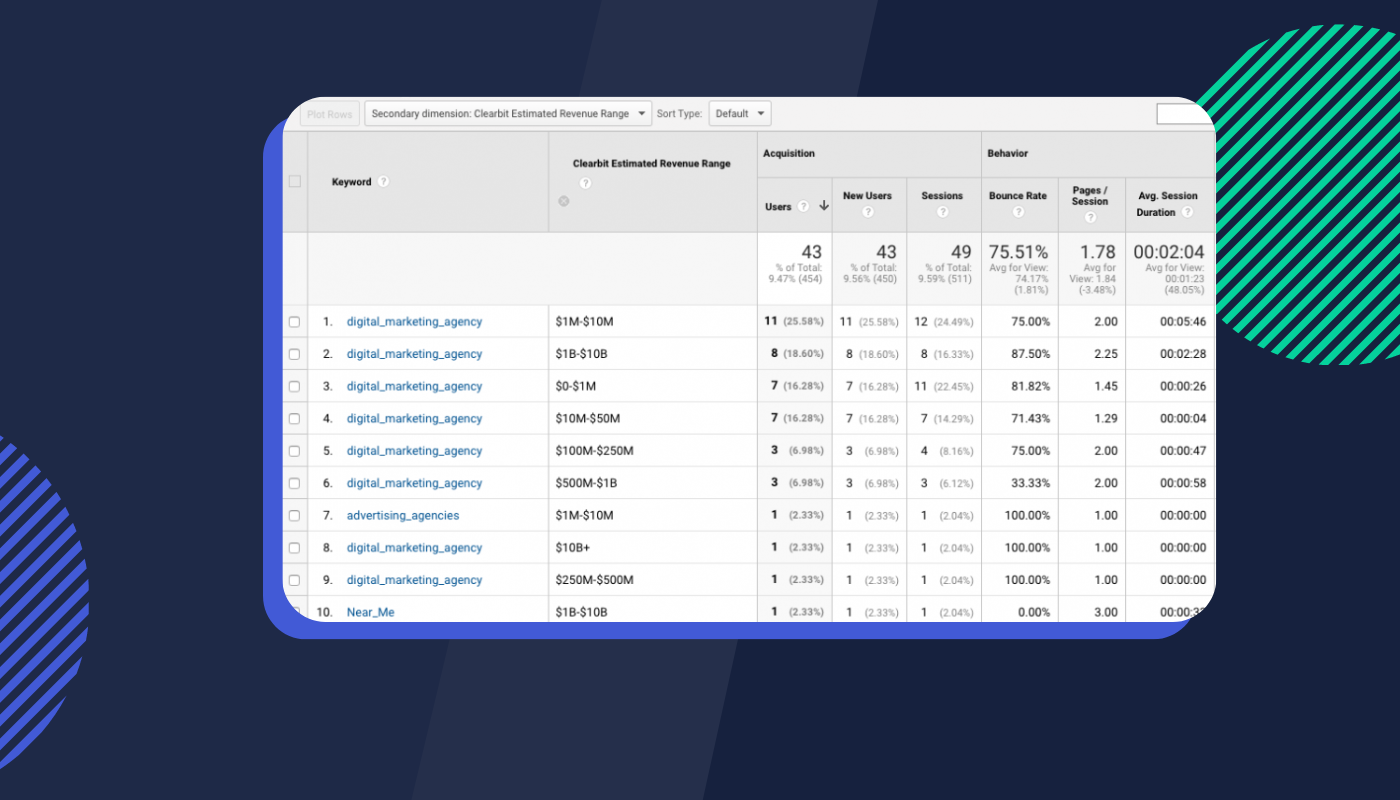Remove the secondary dimension with the X icon

click(563, 201)
